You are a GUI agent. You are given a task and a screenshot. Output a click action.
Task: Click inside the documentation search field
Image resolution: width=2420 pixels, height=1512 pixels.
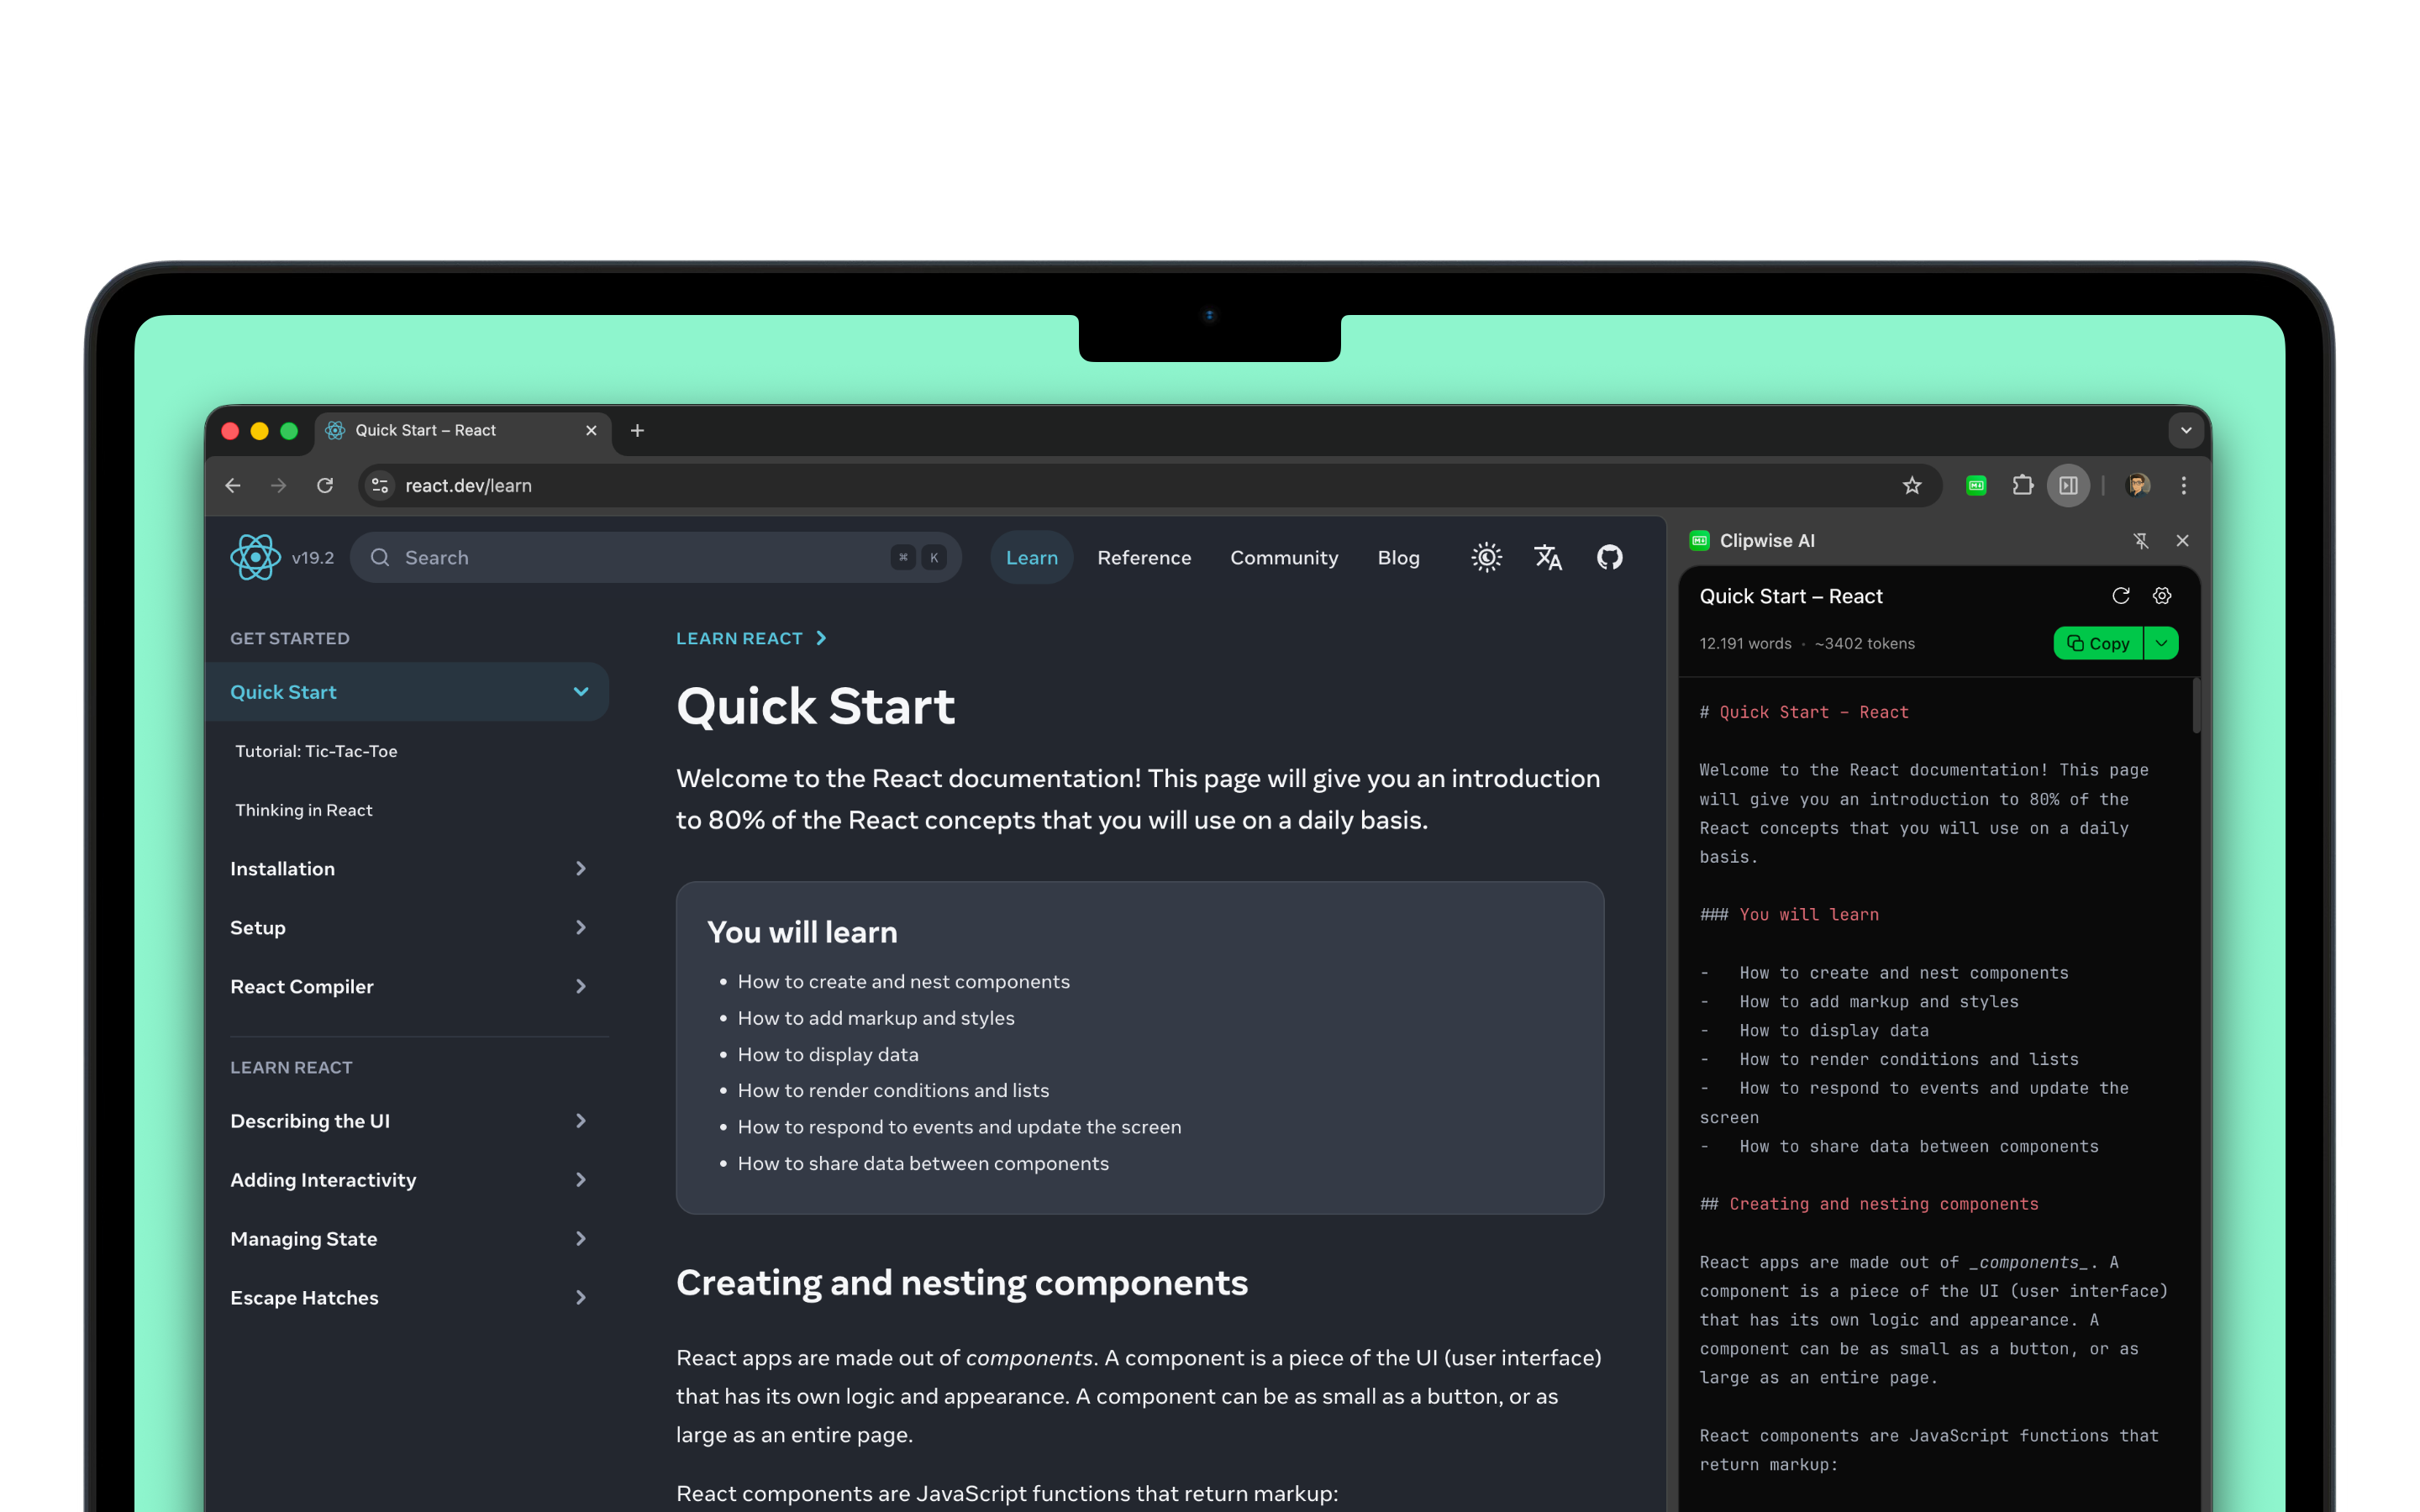[600, 557]
